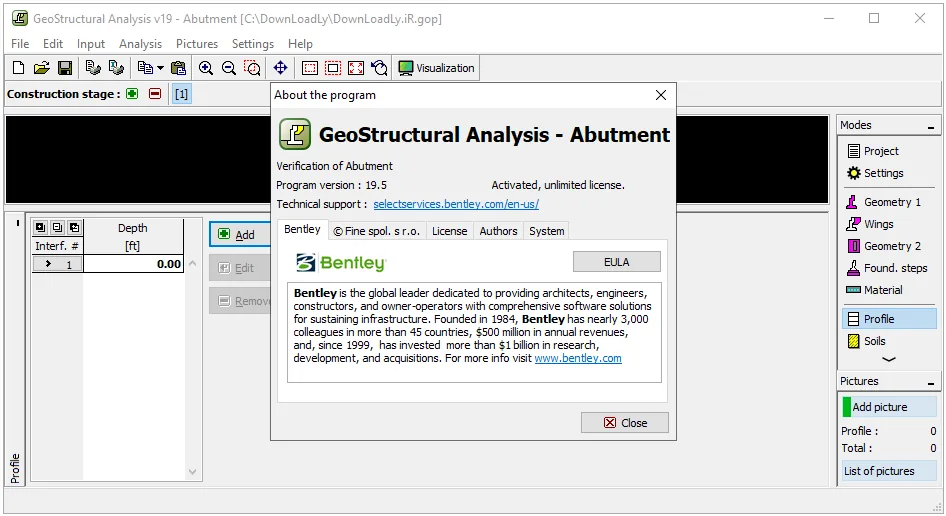
Task: Remove a construction stage with the red minus
Action: (155, 94)
